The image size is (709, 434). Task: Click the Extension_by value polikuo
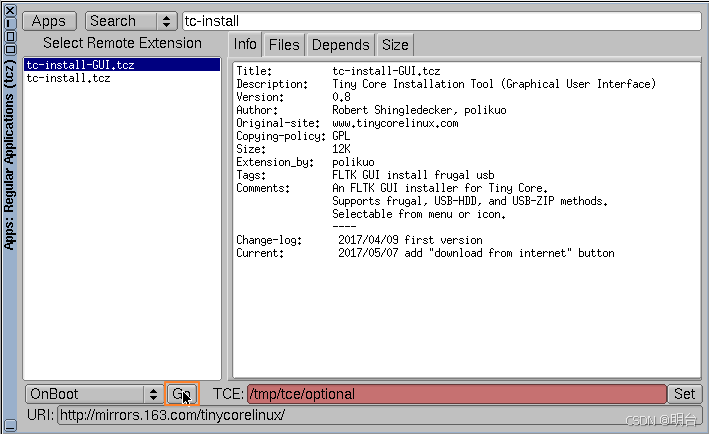pyautogui.click(x=353, y=162)
